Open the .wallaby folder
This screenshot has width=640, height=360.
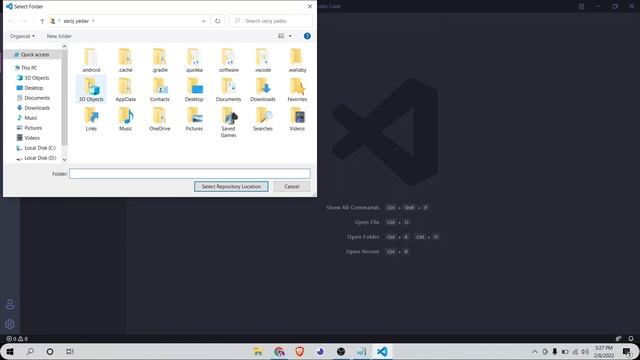pyautogui.click(x=297, y=60)
